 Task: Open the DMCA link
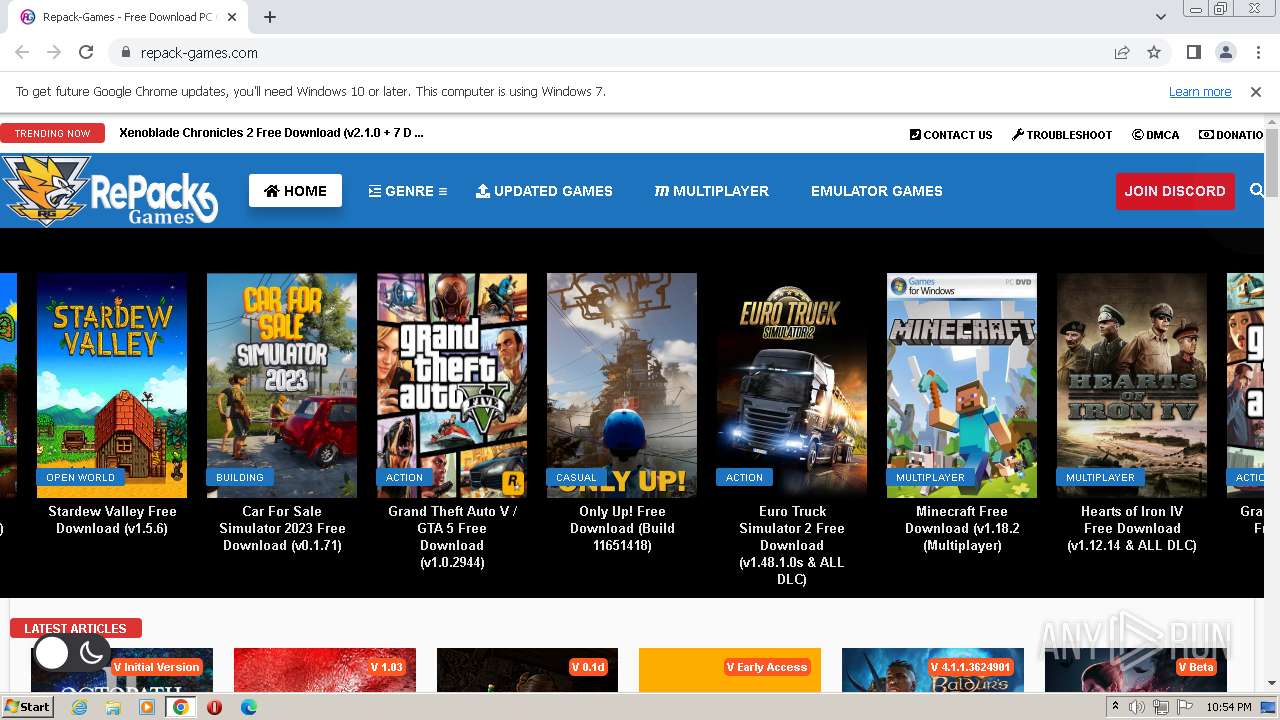1155,135
